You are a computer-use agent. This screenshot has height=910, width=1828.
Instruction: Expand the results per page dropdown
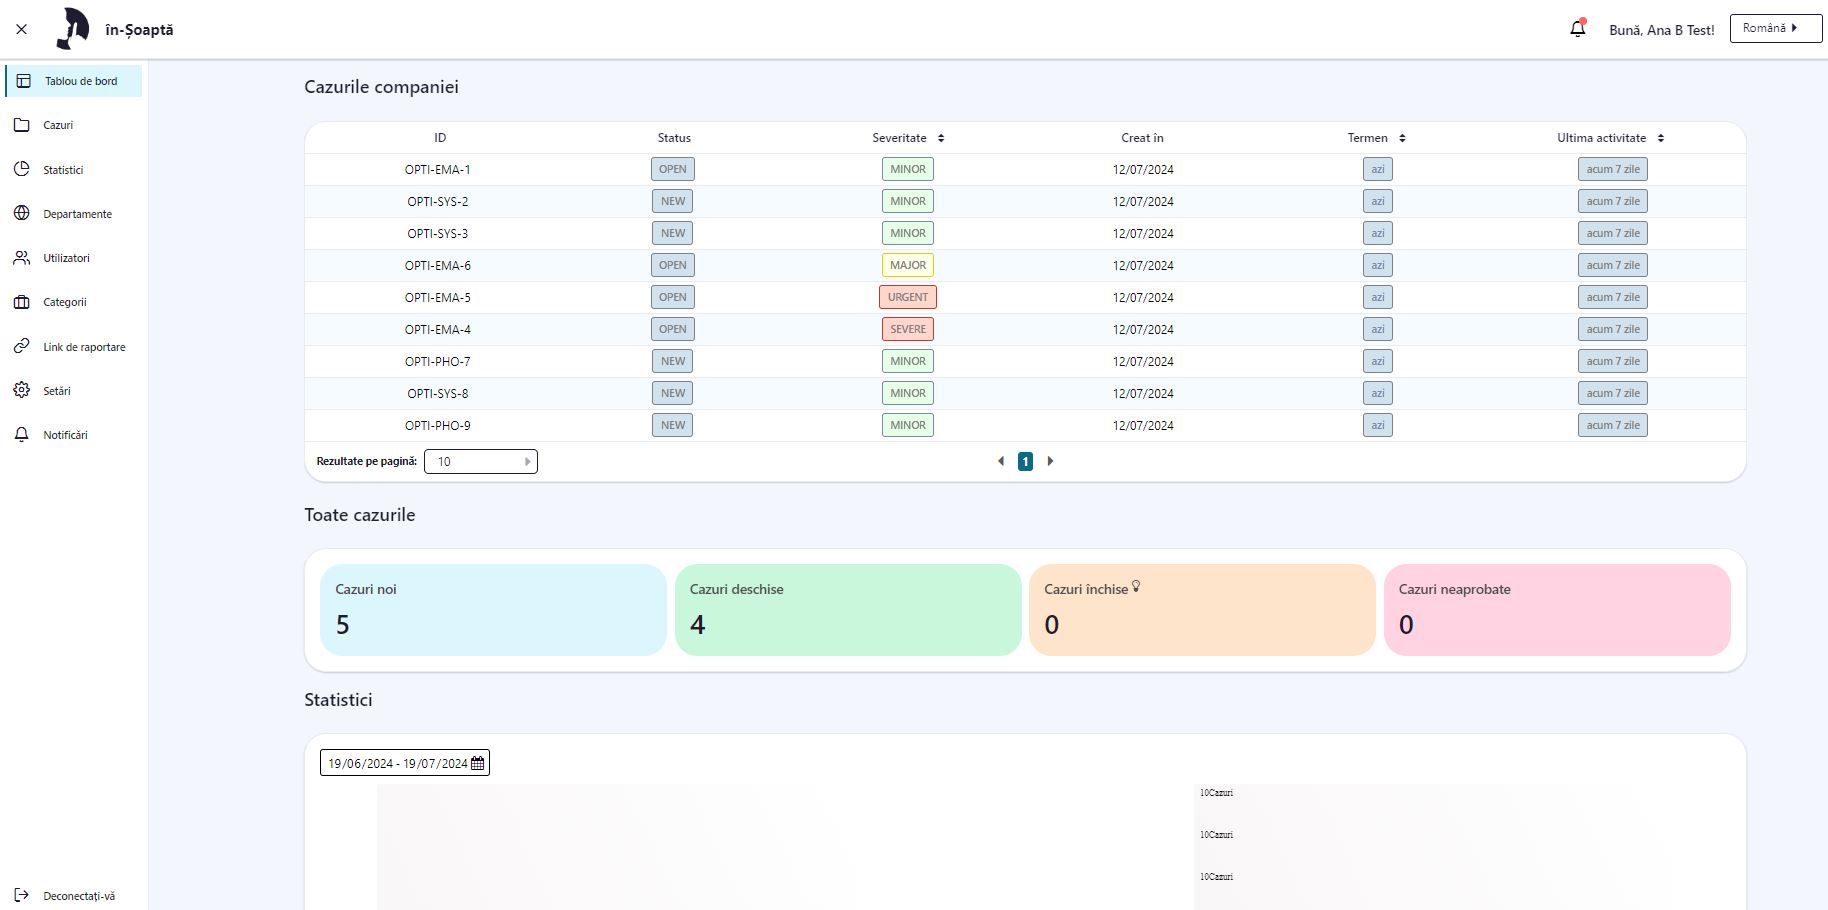[481, 461]
